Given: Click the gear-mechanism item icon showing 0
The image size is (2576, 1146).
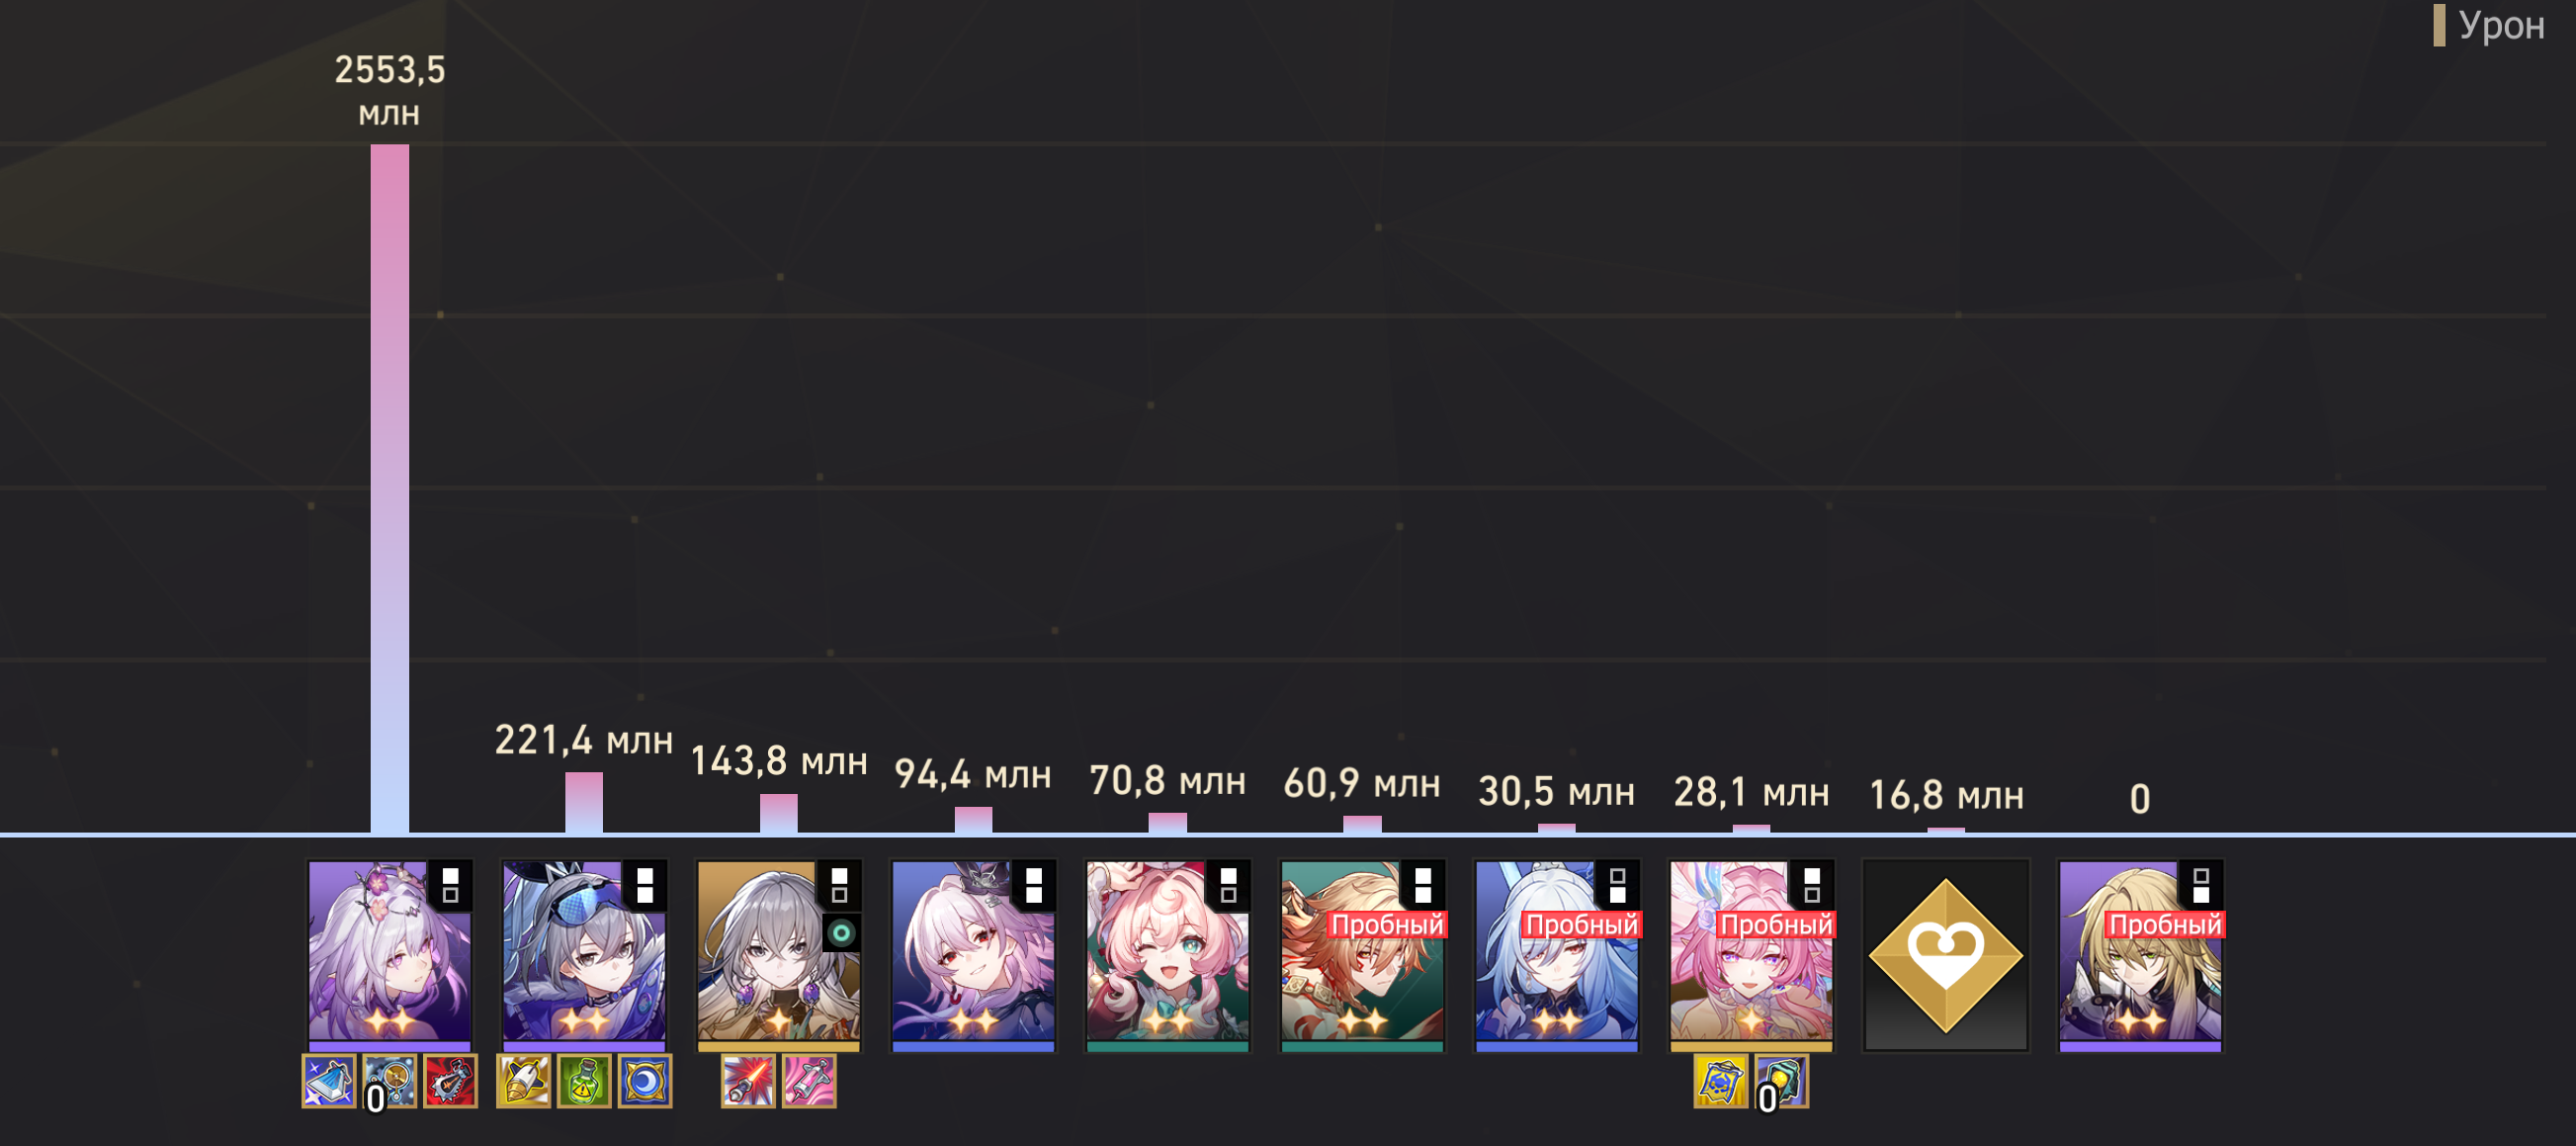Looking at the screenshot, I should [390, 1081].
